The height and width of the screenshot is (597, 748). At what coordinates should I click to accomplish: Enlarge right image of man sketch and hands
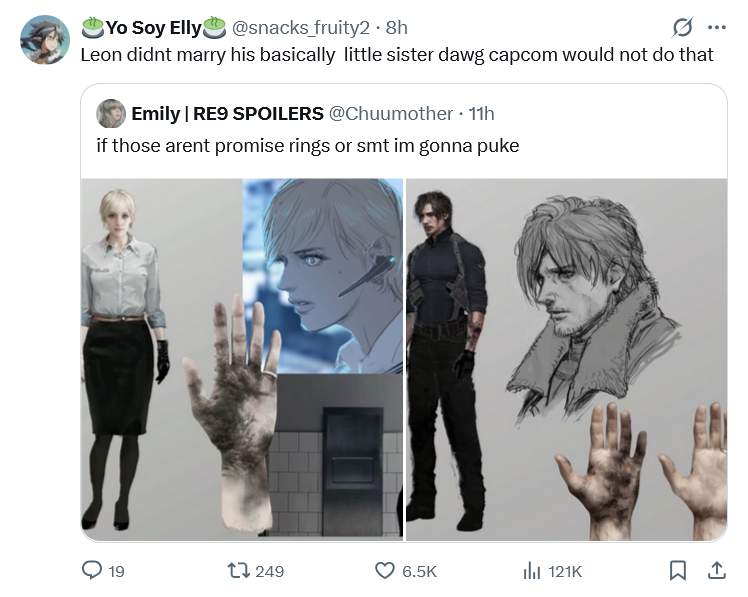[x=566, y=359]
